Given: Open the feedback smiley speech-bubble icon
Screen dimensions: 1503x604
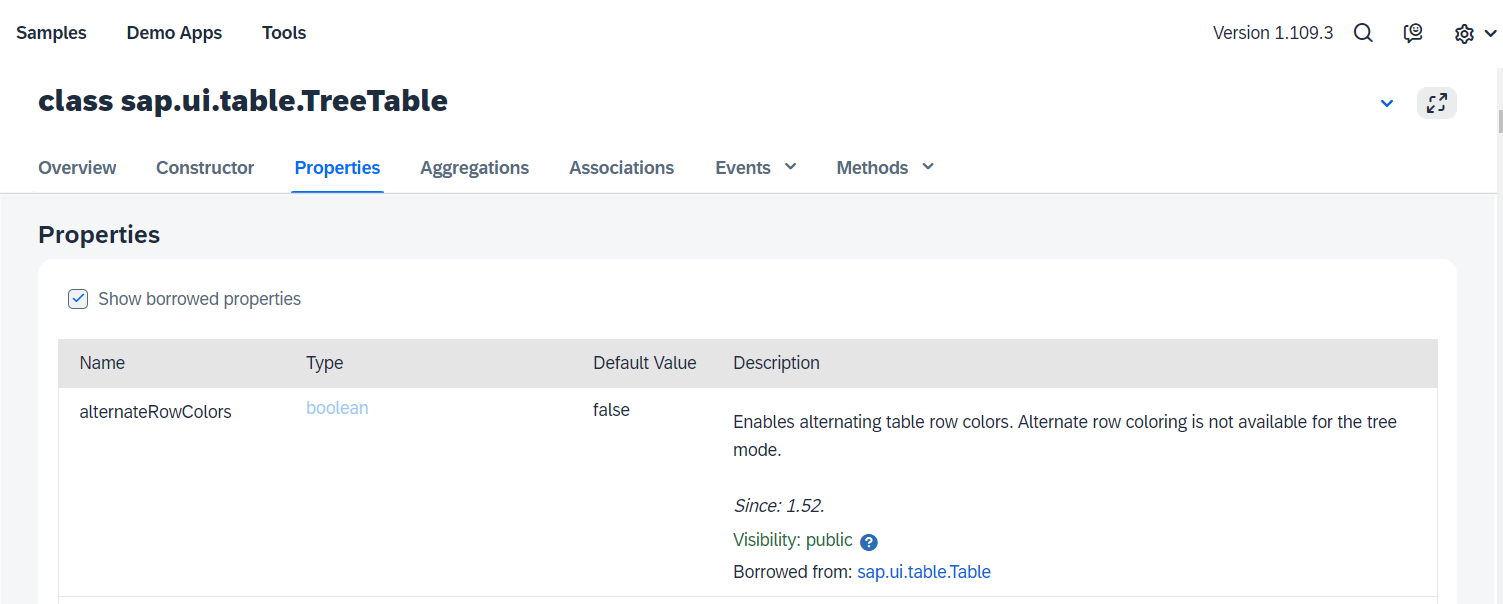Looking at the screenshot, I should (1413, 32).
